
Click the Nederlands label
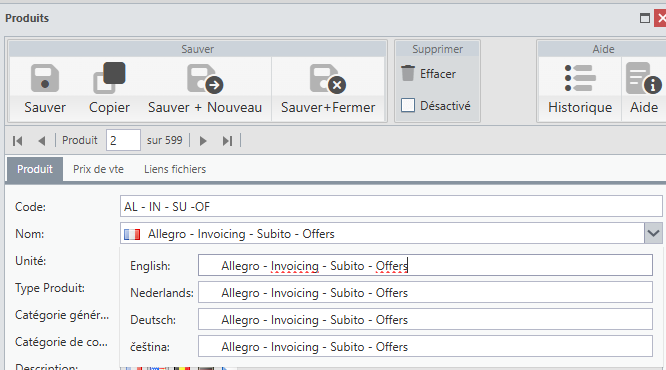(x=161, y=293)
